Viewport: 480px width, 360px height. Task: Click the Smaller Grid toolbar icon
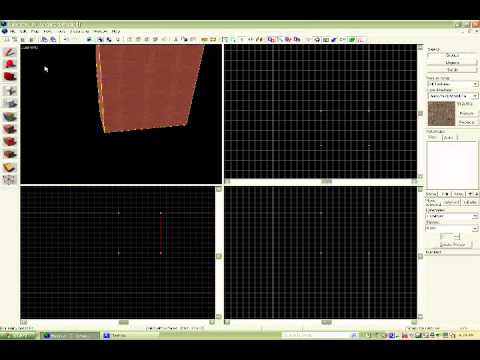click(23, 39)
